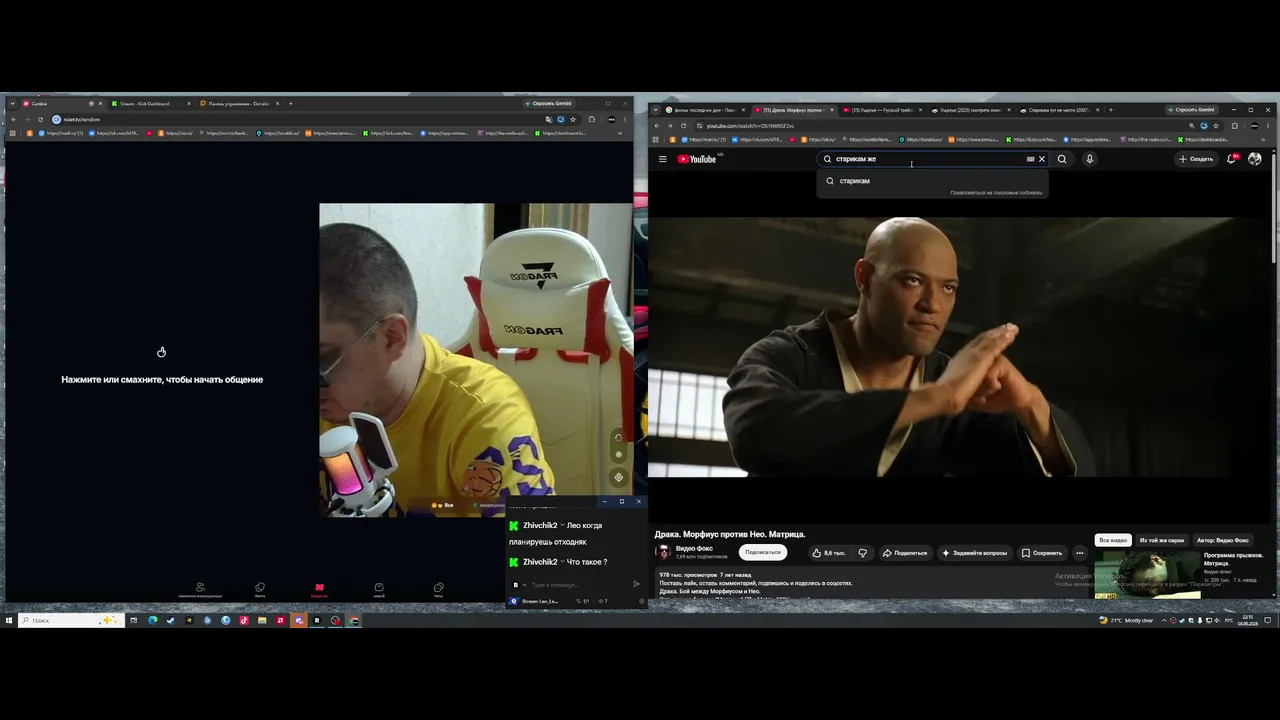This screenshot has width=1280, height=720.
Task: Bookmark the YouTube page with the star
Action: point(1216,126)
